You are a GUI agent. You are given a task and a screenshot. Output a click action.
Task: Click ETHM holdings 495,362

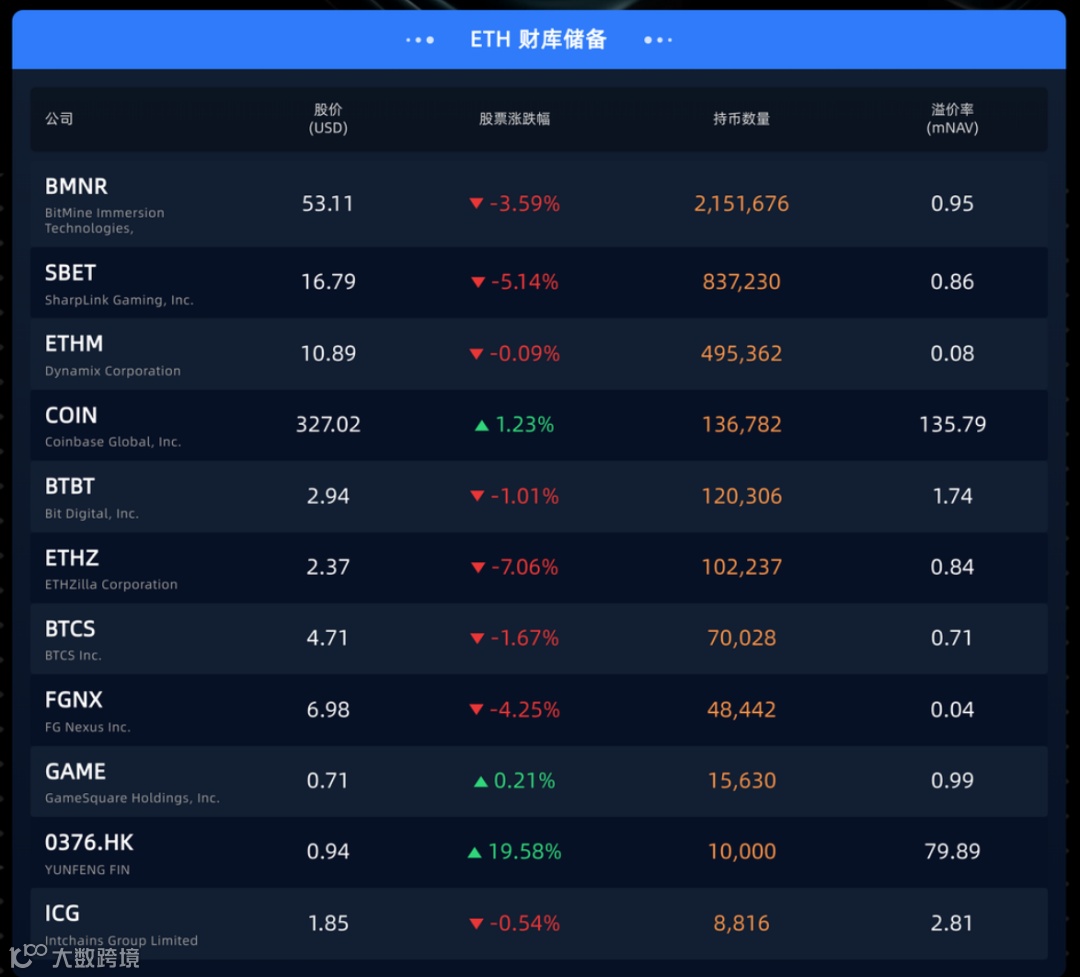(x=741, y=353)
